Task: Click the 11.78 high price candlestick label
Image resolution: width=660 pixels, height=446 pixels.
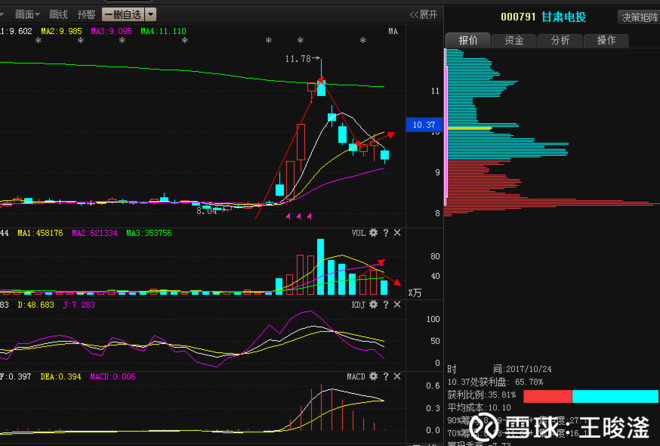Action: pos(298,59)
